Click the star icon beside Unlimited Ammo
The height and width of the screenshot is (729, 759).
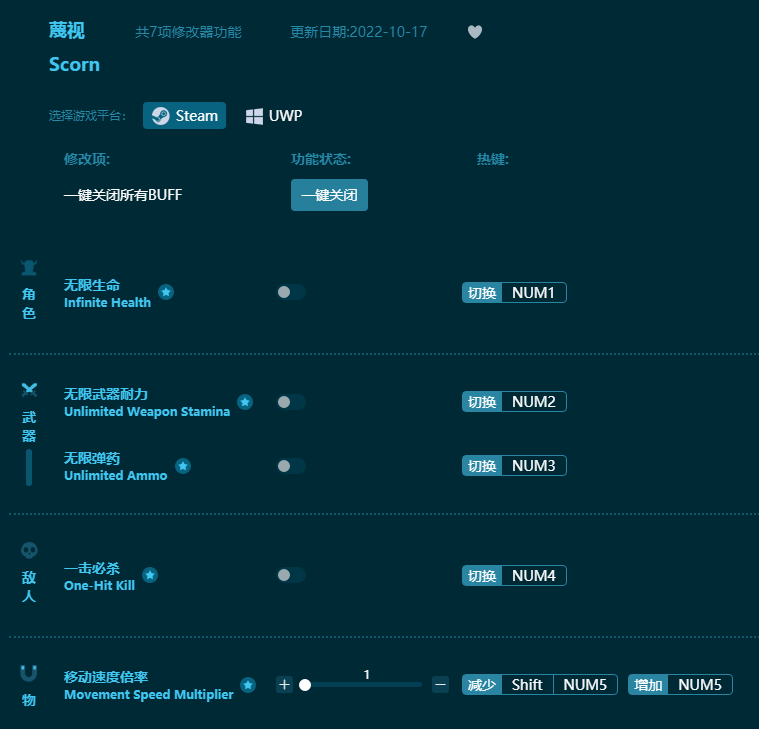(183, 466)
